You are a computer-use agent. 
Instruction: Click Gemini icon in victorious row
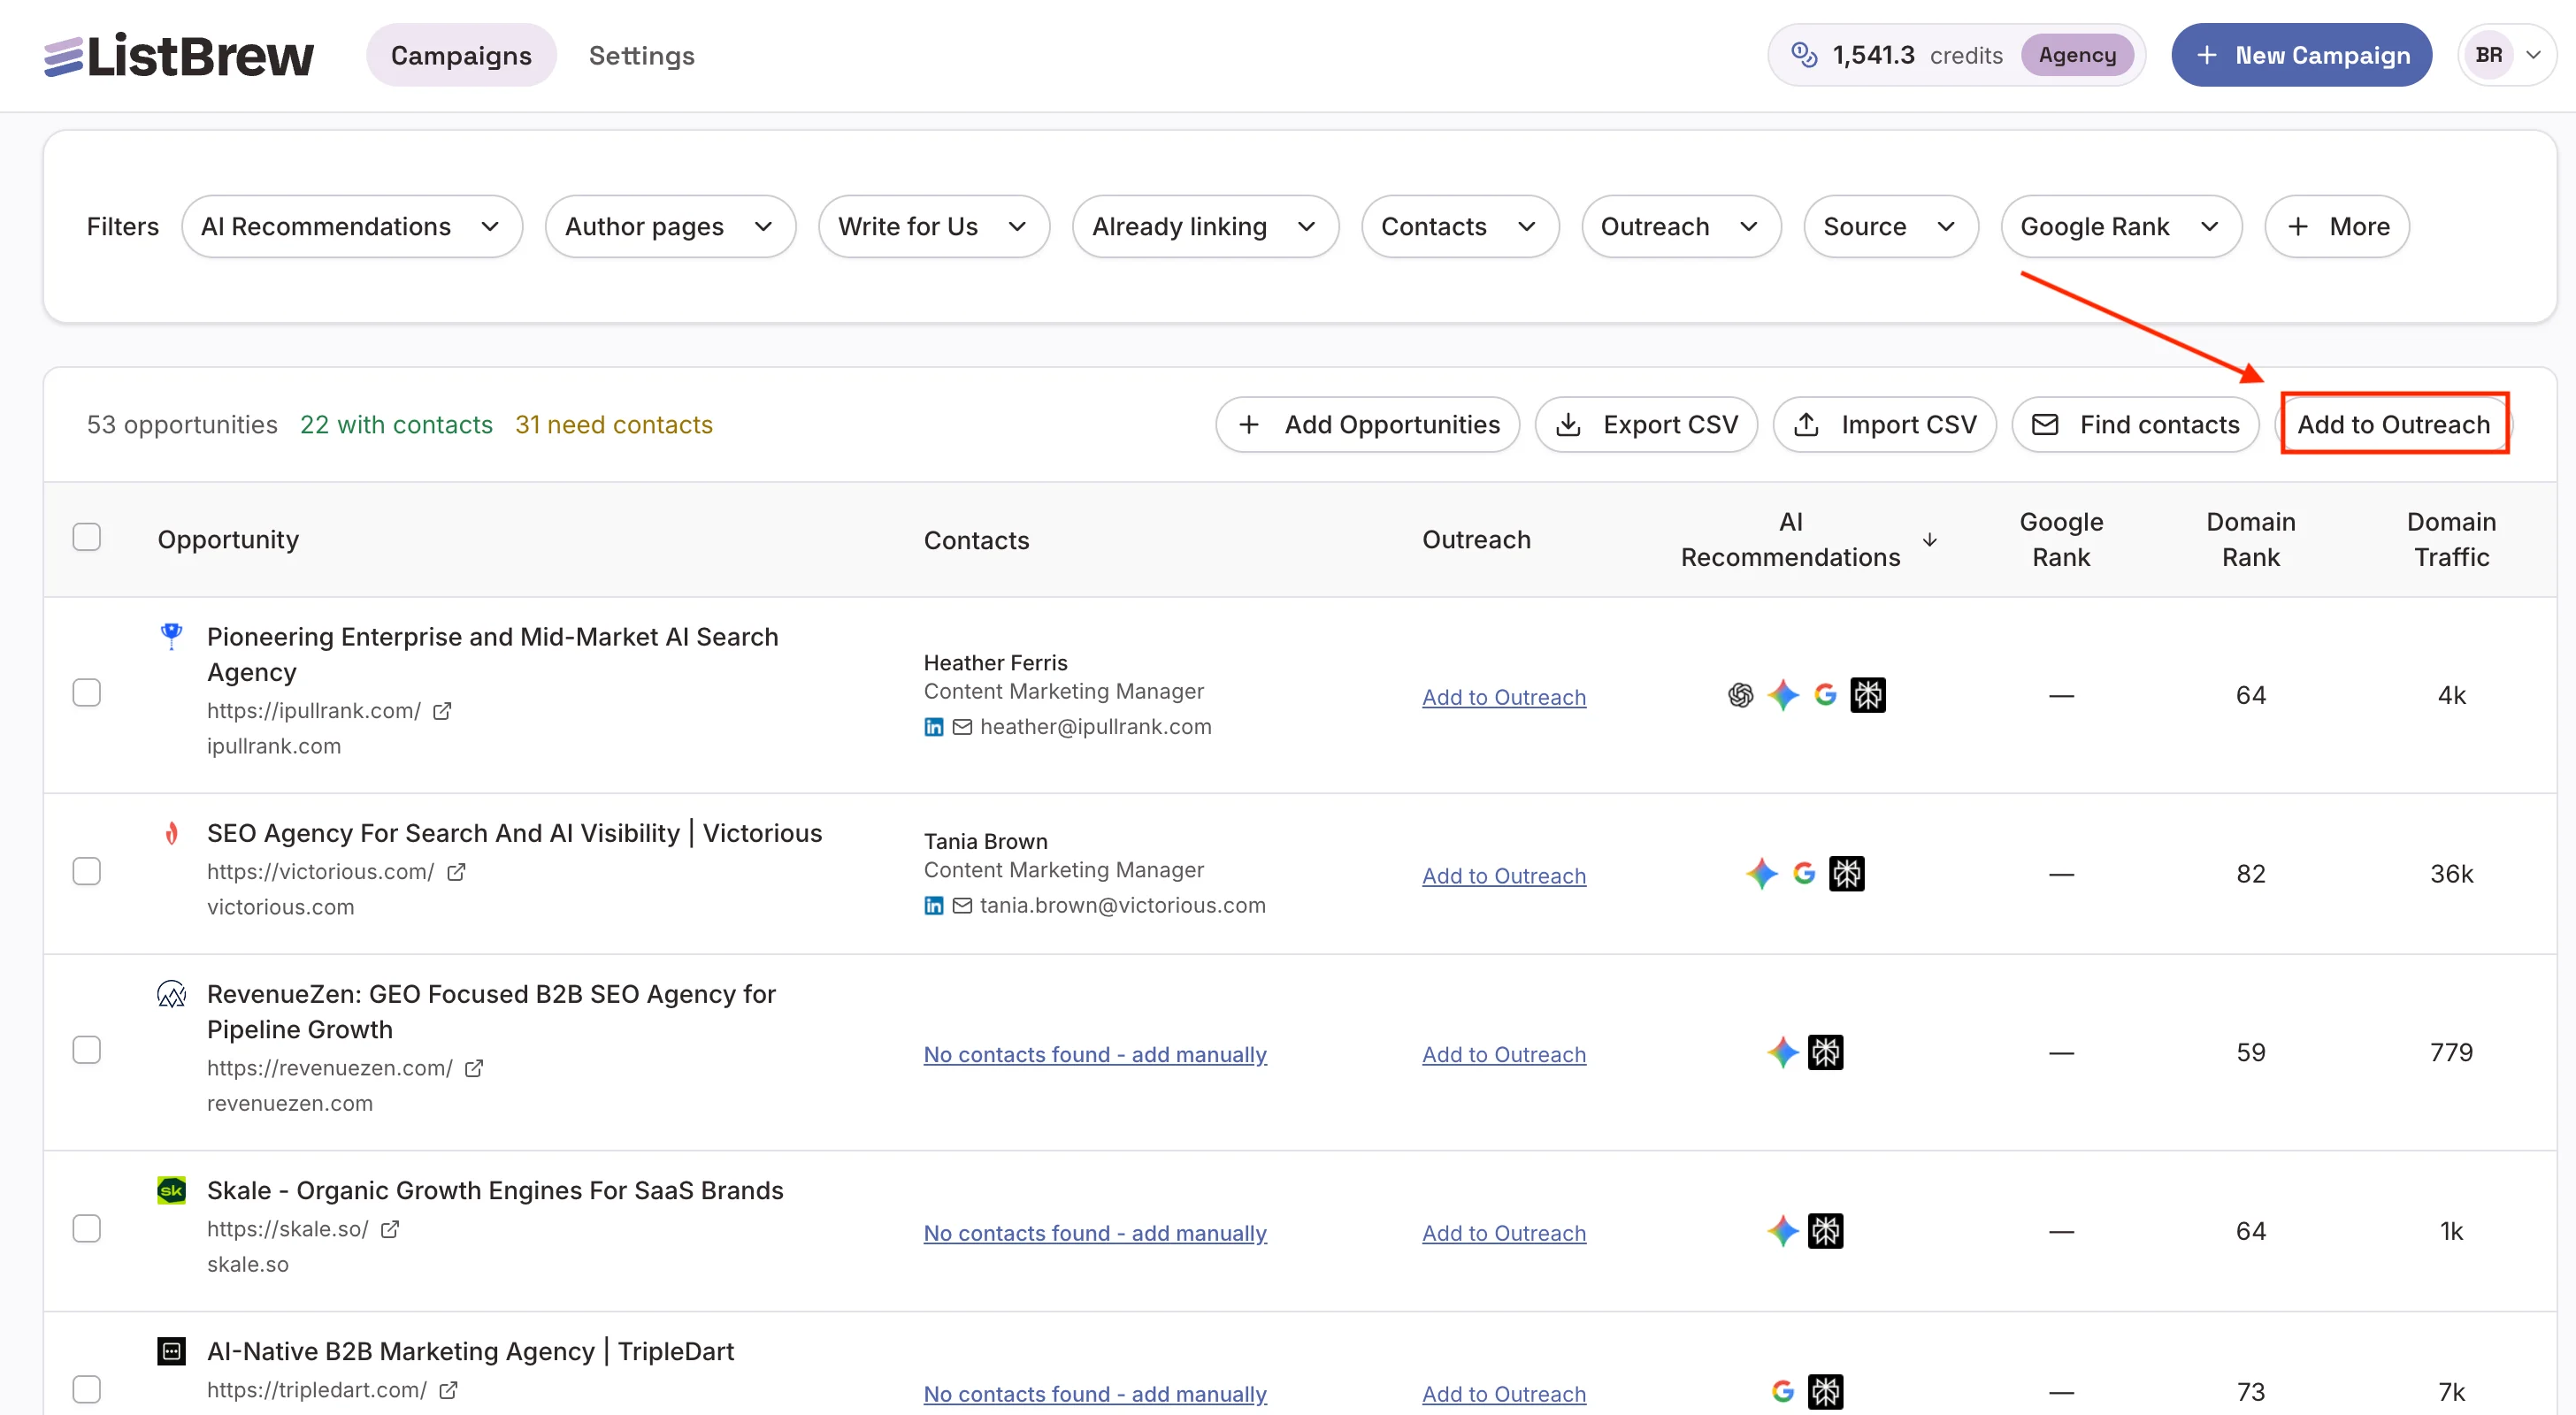tap(1761, 874)
